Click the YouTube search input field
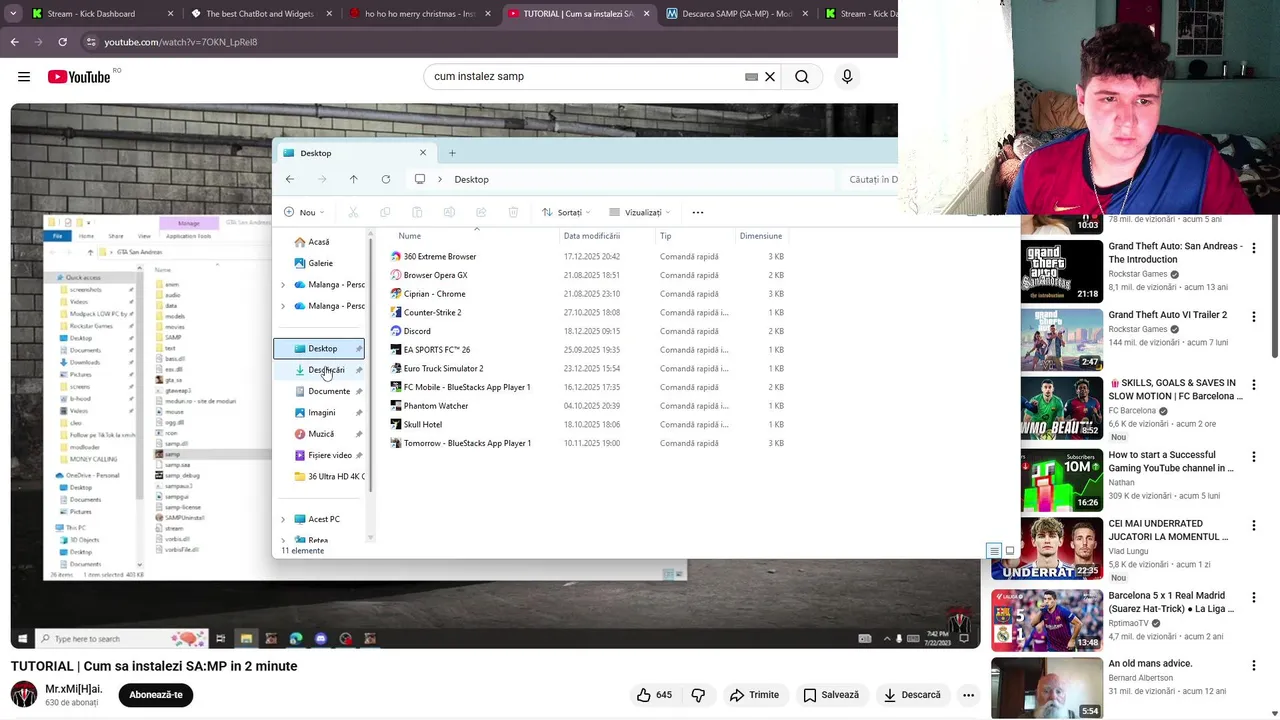 click(585, 76)
